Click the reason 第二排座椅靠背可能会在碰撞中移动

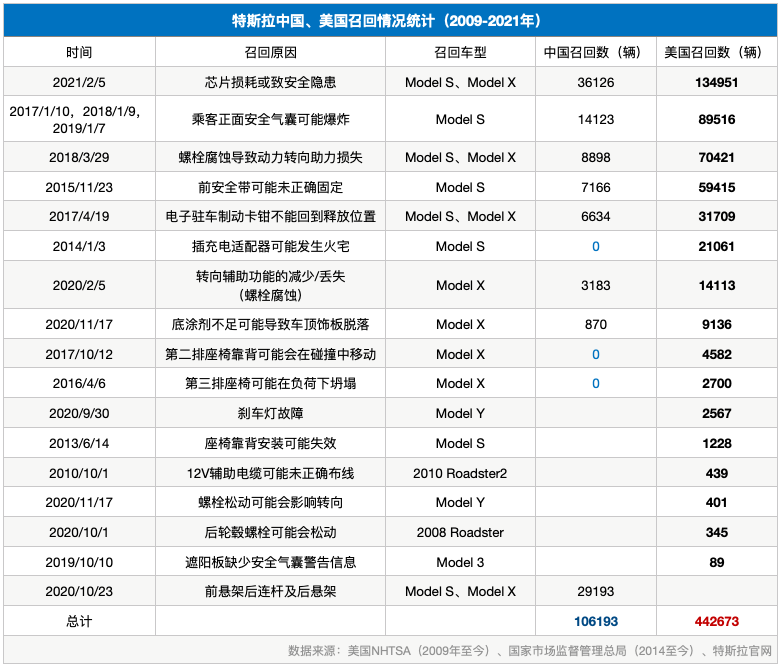click(x=270, y=354)
